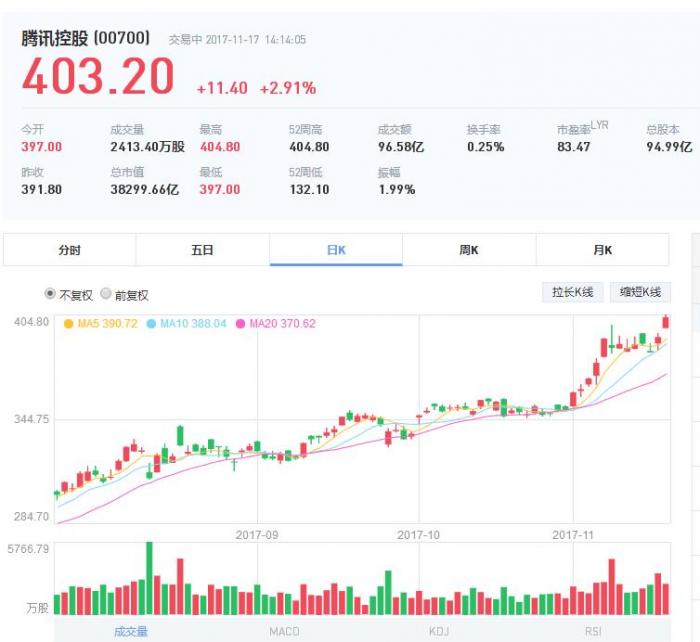
Task: Click the 2017-11 date marker on chart
Action: (573, 535)
